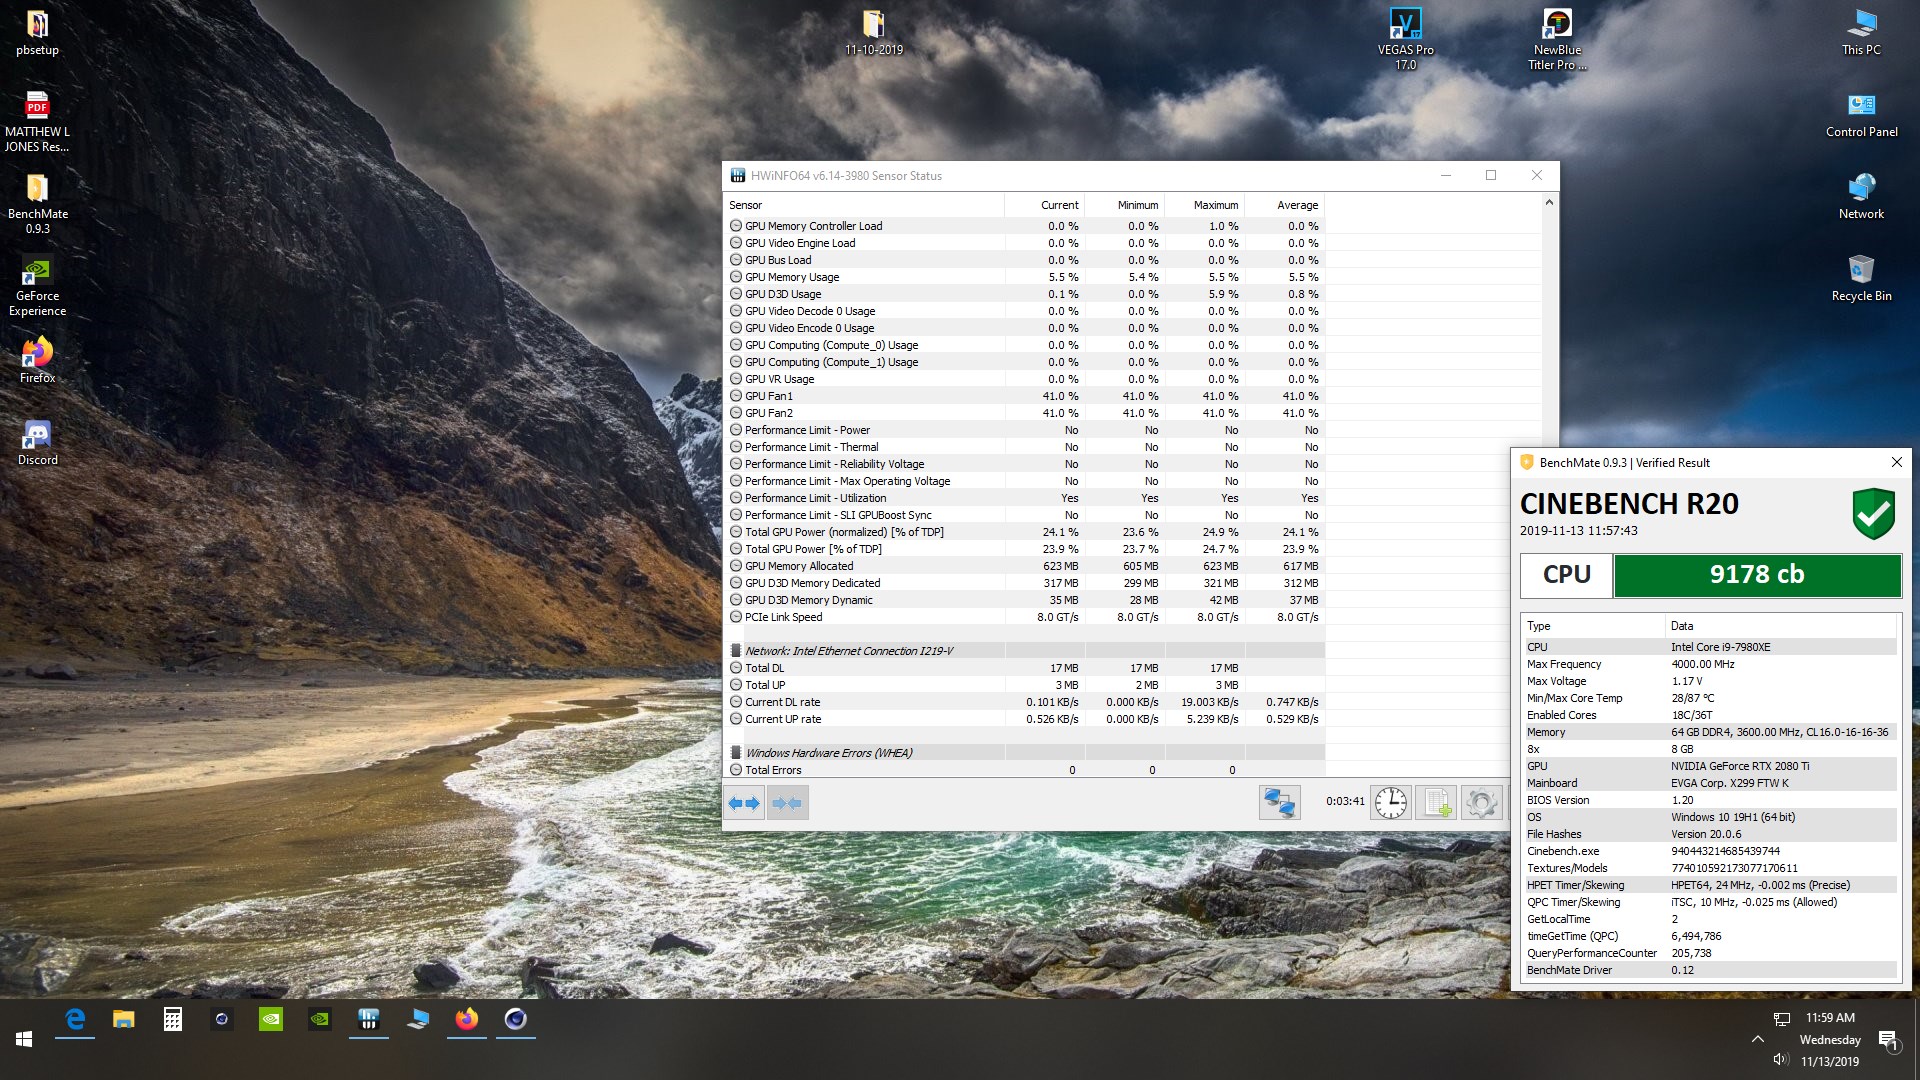The width and height of the screenshot is (1920, 1080).
Task: Select Performance Limit - Utilization row
Action: pos(1025,498)
